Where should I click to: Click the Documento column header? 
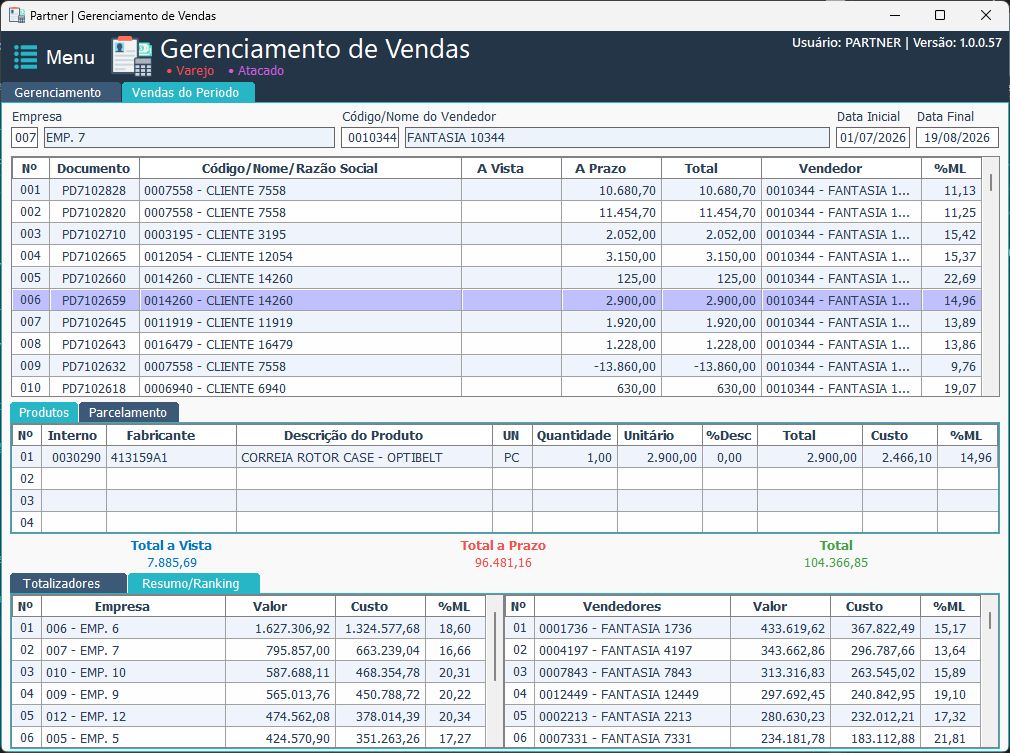94,169
